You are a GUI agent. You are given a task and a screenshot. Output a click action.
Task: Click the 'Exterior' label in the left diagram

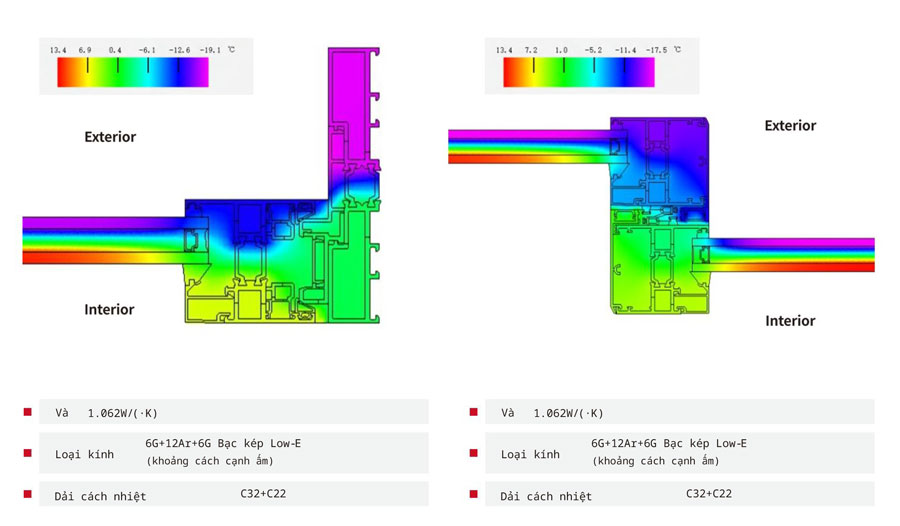pyautogui.click(x=110, y=137)
